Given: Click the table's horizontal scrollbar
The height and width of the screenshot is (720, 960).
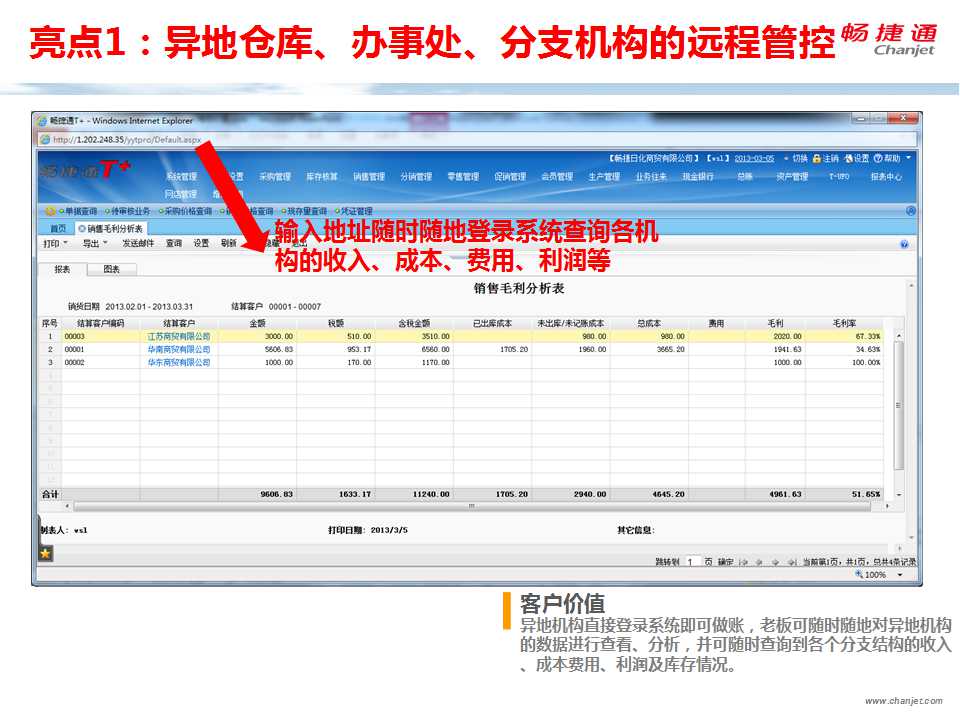Looking at the screenshot, I should [470, 507].
